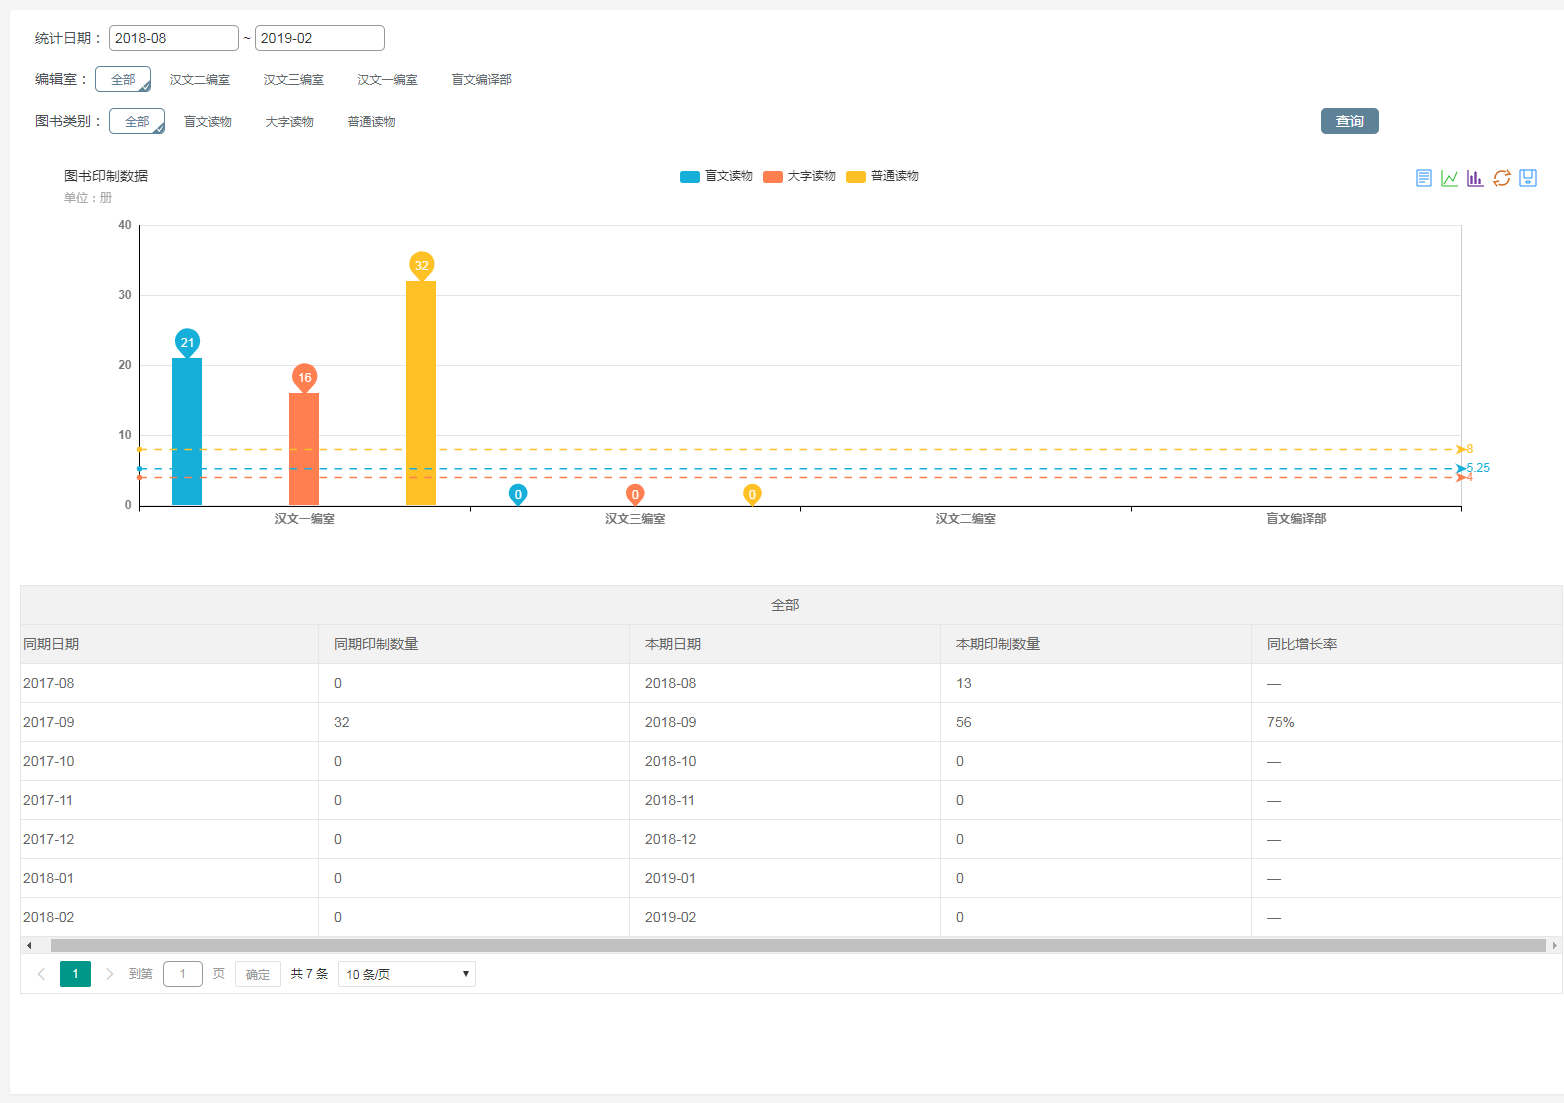The image size is (1564, 1103).
Task: Click the 16 marker on the orange bar
Action: click(304, 377)
